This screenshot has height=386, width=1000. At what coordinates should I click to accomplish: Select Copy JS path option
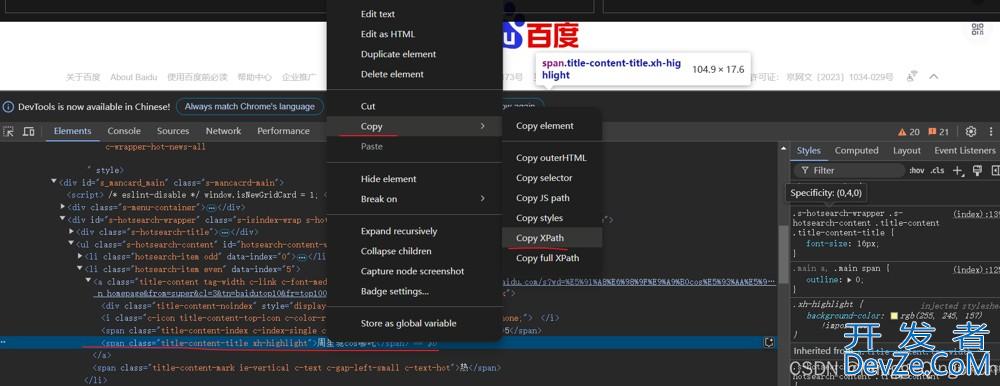point(552,198)
